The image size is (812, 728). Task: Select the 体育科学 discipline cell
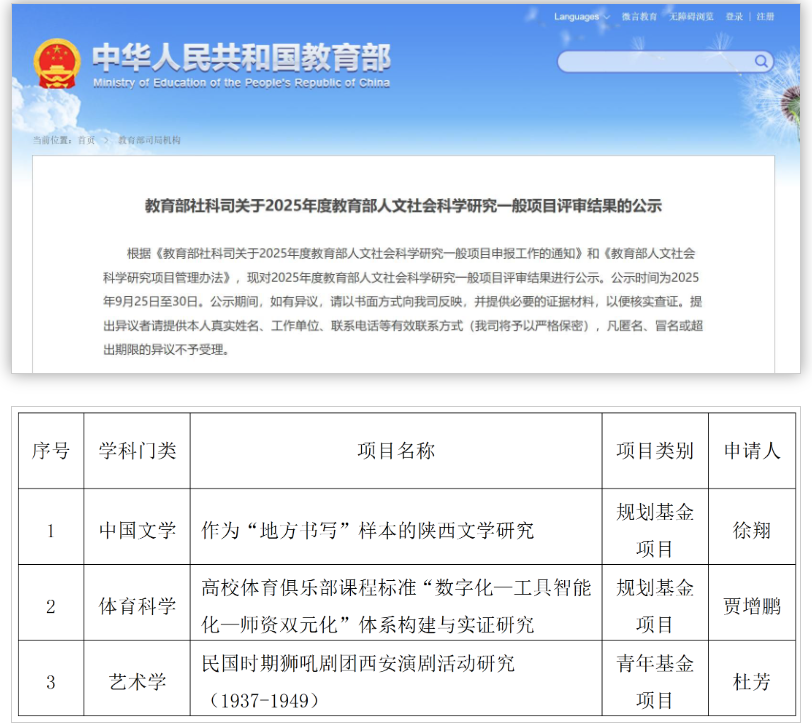pyautogui.click(x=137, y=603)
